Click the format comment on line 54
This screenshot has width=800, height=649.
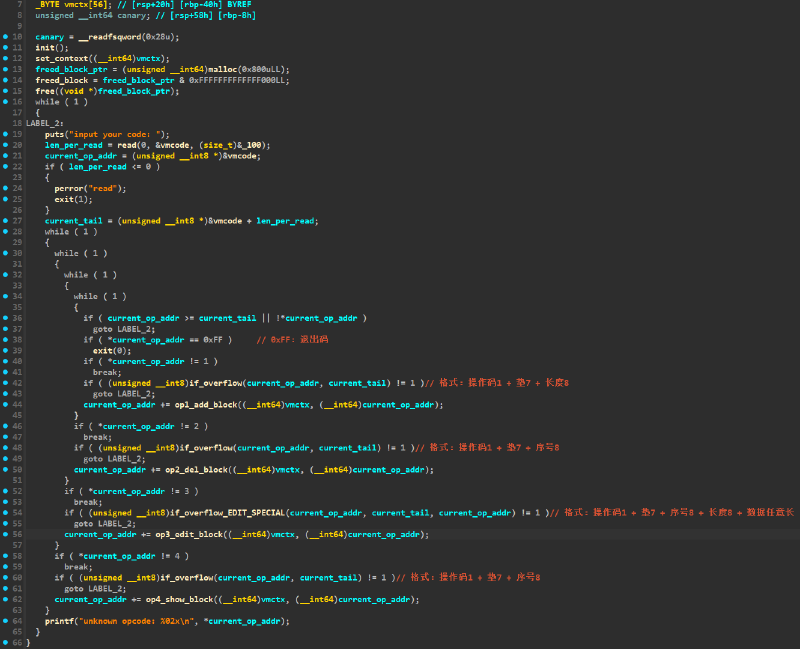[x=672, y=512]
